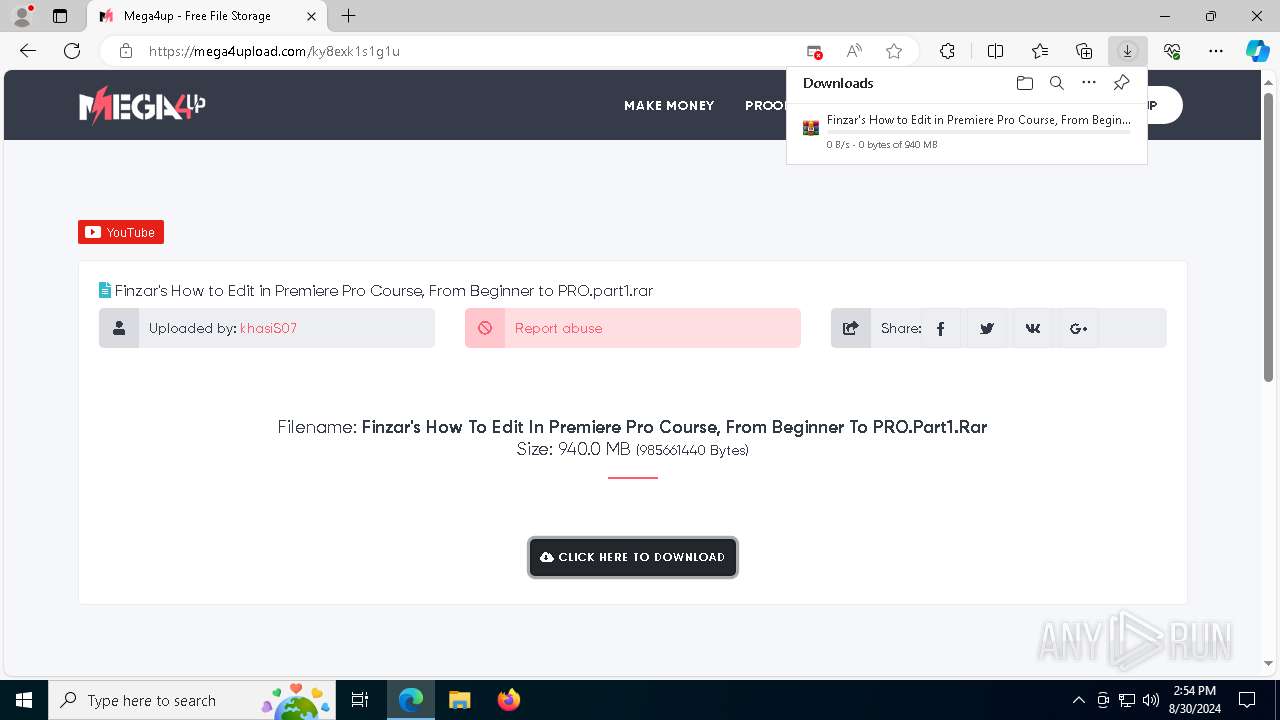Open the Copilot sidebar icon

click(x=1257, y=51)
